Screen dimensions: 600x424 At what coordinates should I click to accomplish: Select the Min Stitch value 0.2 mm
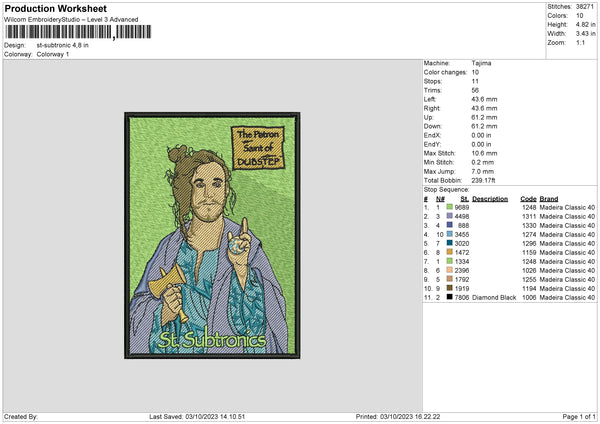pos(483,162)
